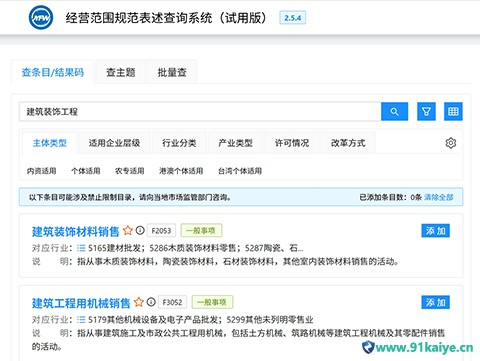Open the filter funnel icon
This screenshot has height=361, width=480.
click(426, 111)
